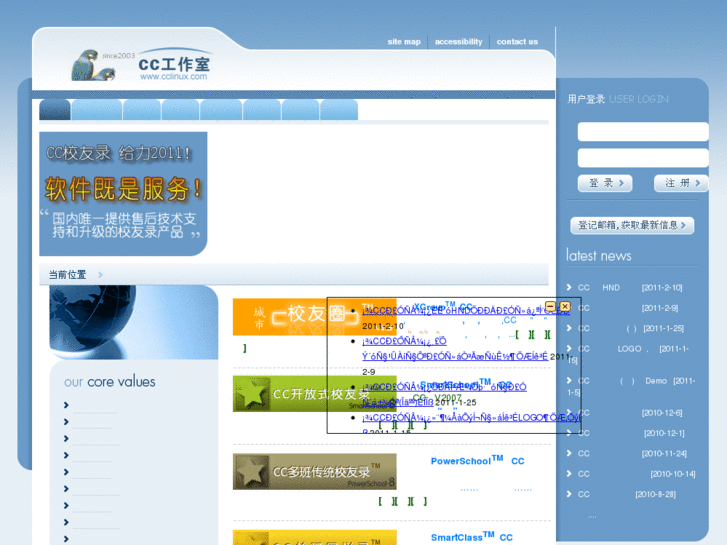Click the CC校友录 给力2011 promo banner
Viewport: 727px width, 545px height.
[123, 194]
